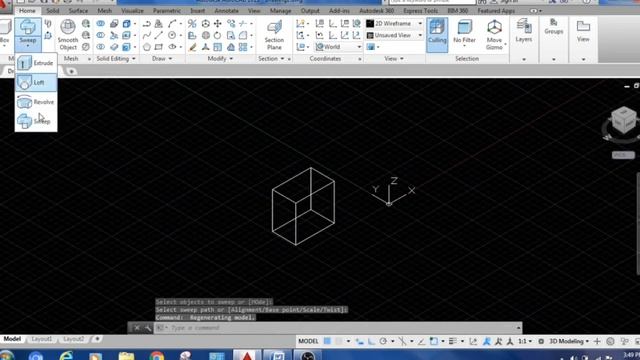Open the View panel folder icon

pyautogui.click(x=583, y=31)
